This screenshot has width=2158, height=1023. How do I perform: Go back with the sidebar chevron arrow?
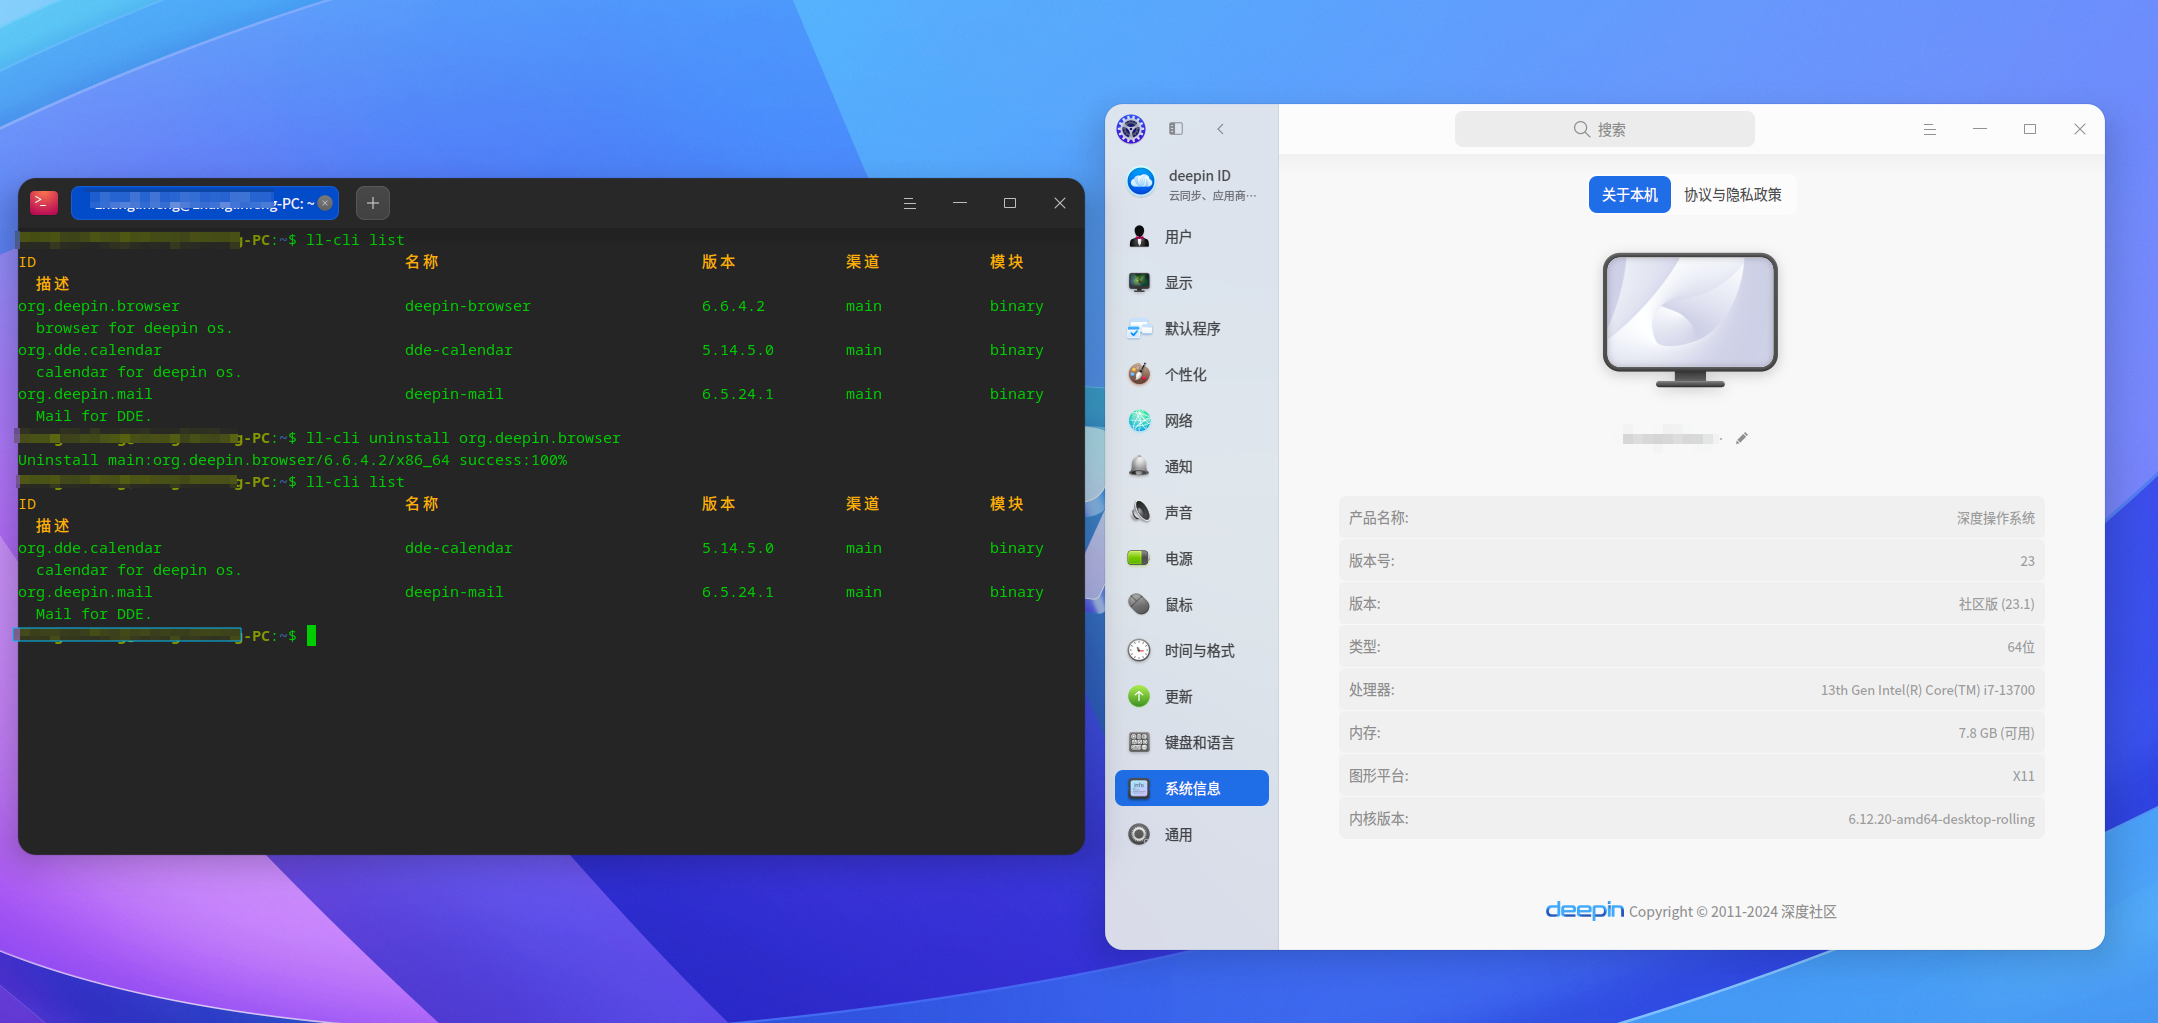(x=1220, y=129)
